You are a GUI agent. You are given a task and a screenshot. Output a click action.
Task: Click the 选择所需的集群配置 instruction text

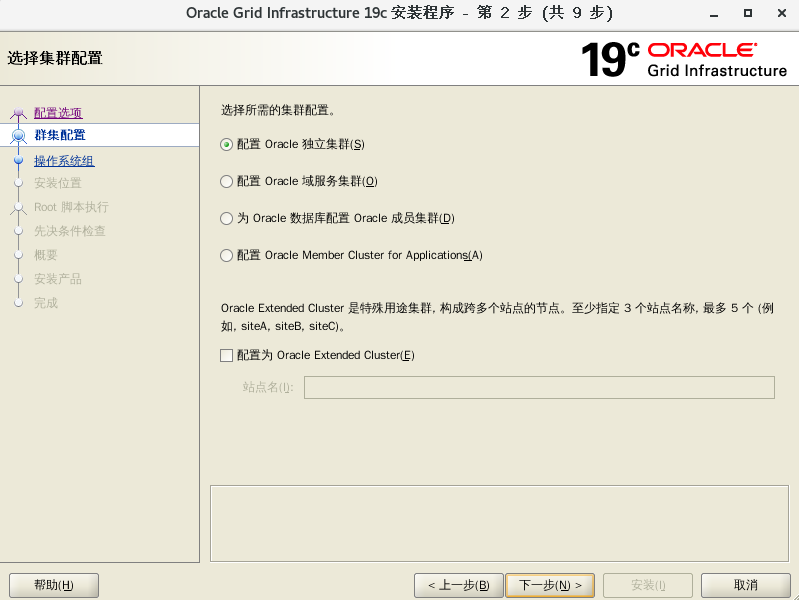(x=278, y=110)
